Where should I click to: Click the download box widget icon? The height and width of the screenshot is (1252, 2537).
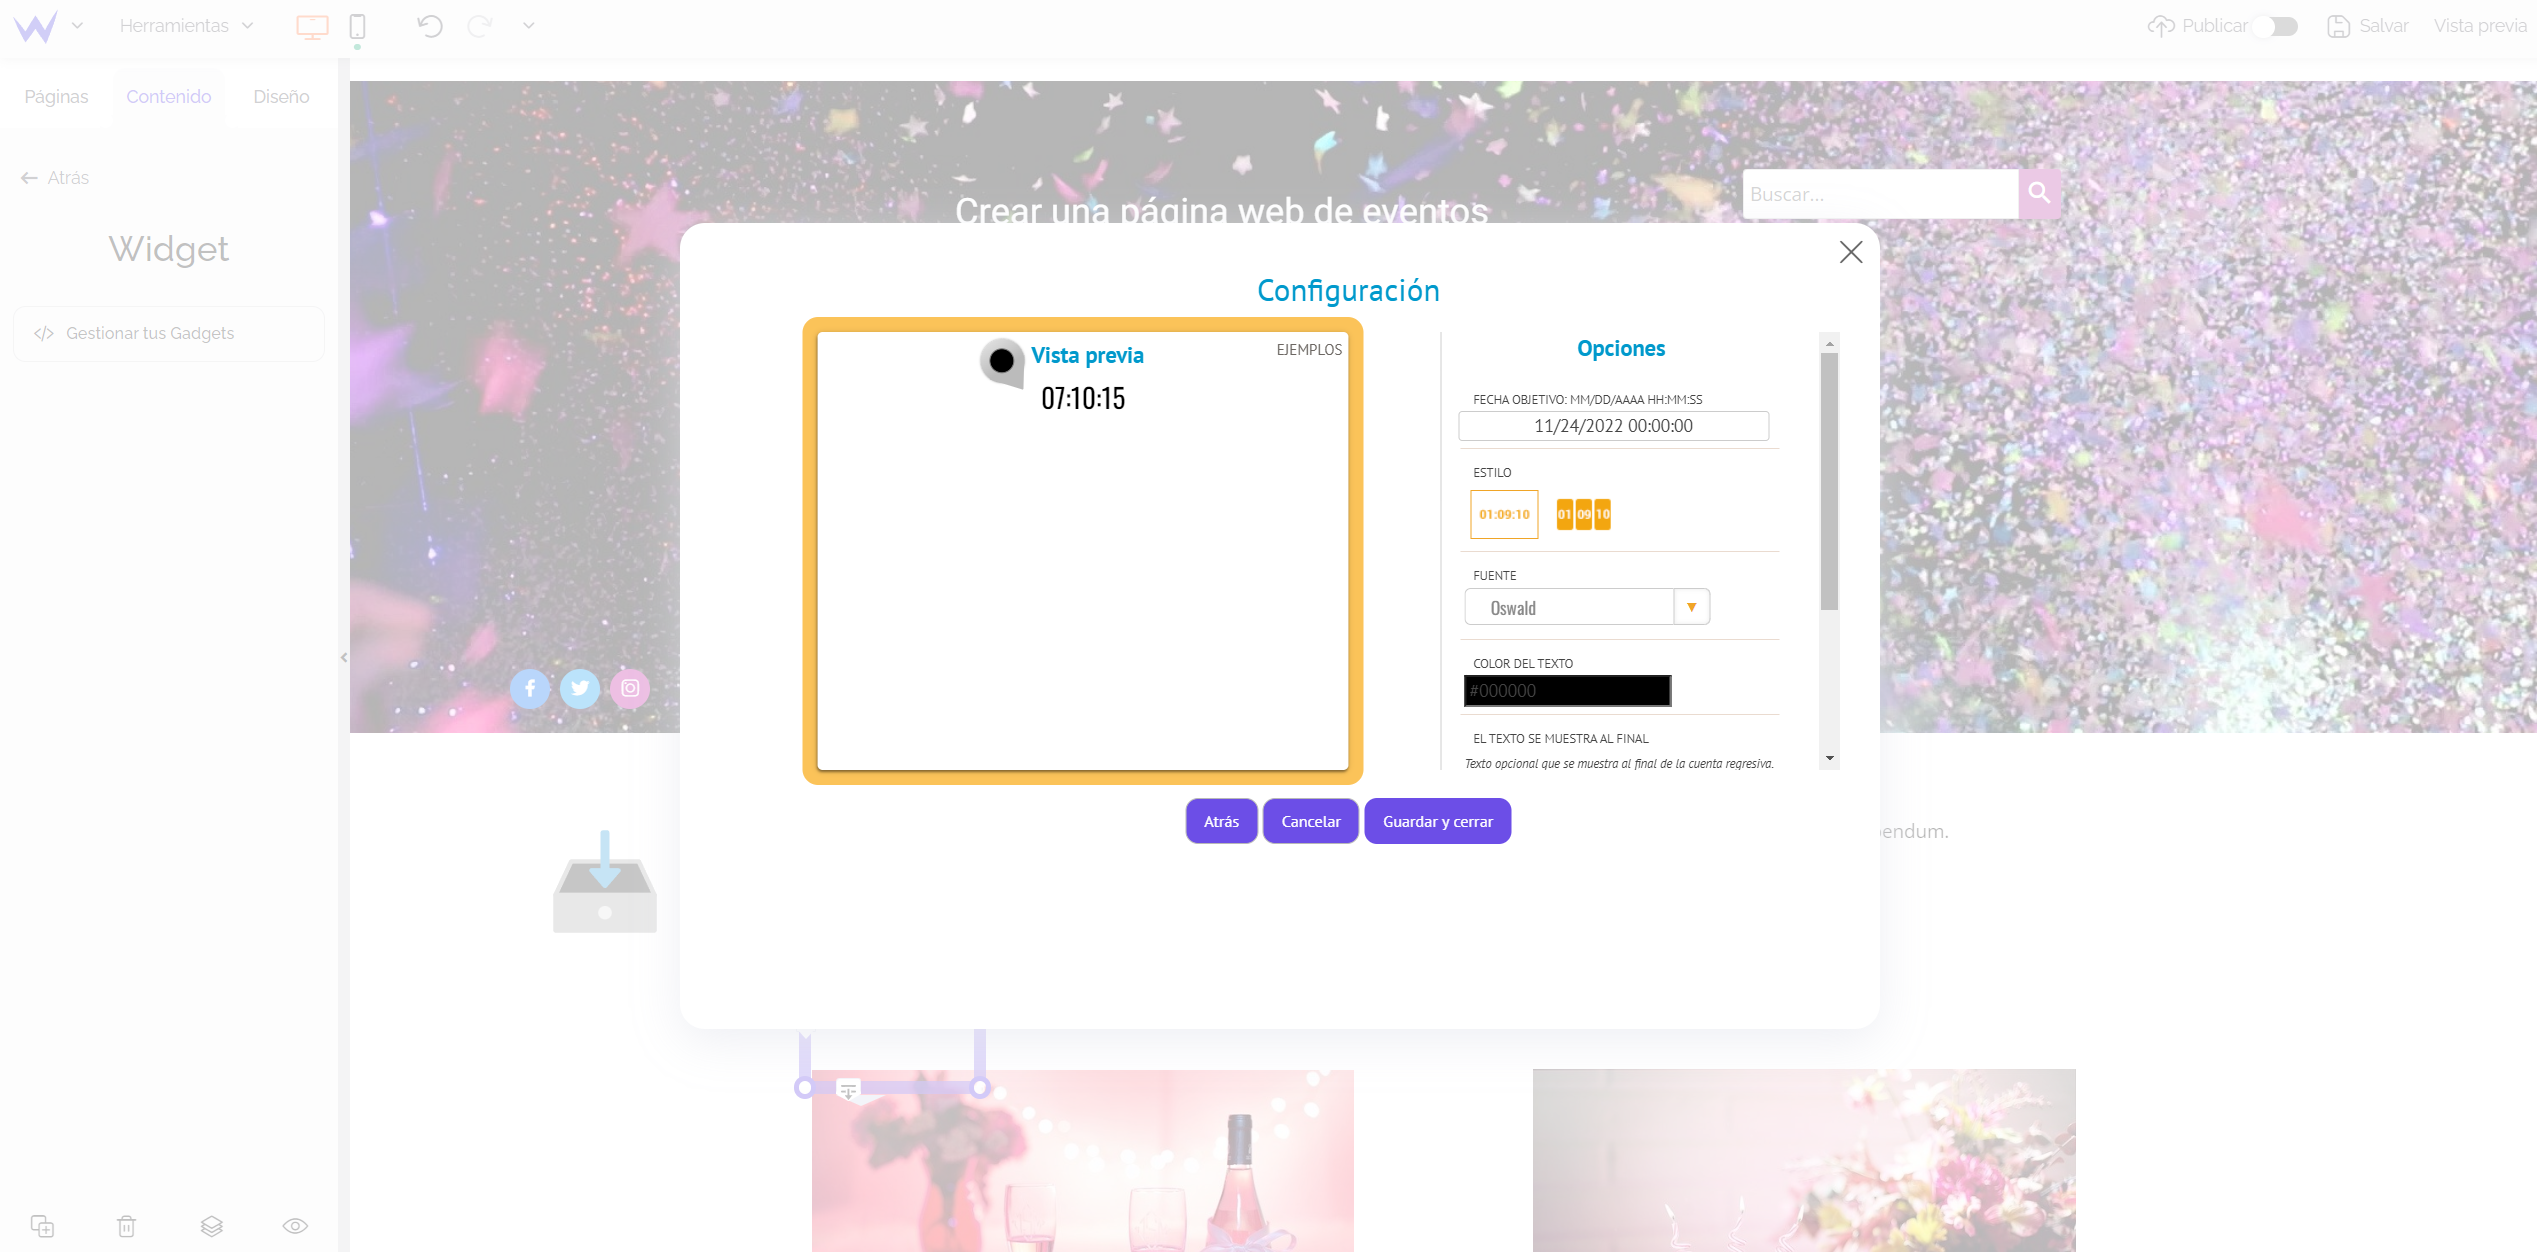point(605,882)
